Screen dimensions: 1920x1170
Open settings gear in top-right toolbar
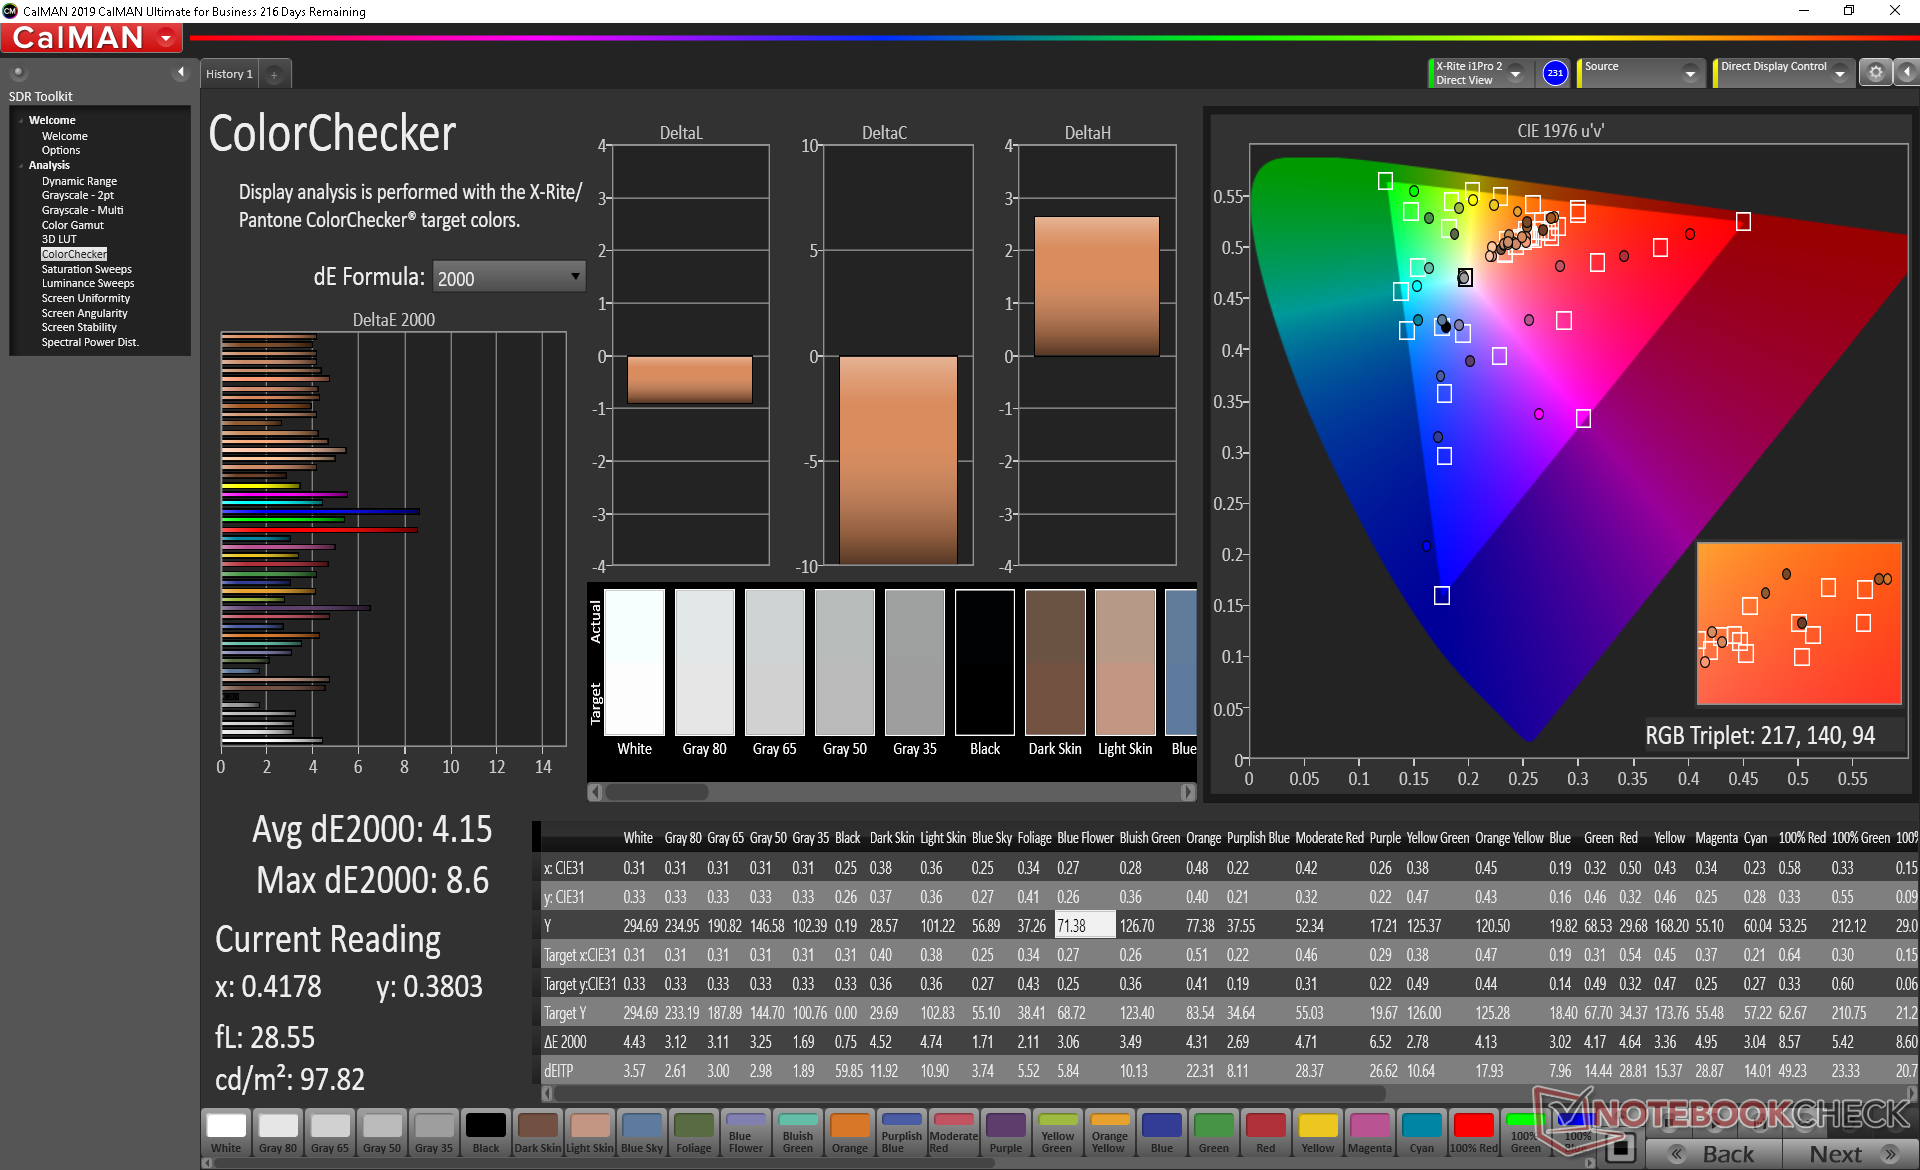pyautogui.click(x=1875, y=73)
